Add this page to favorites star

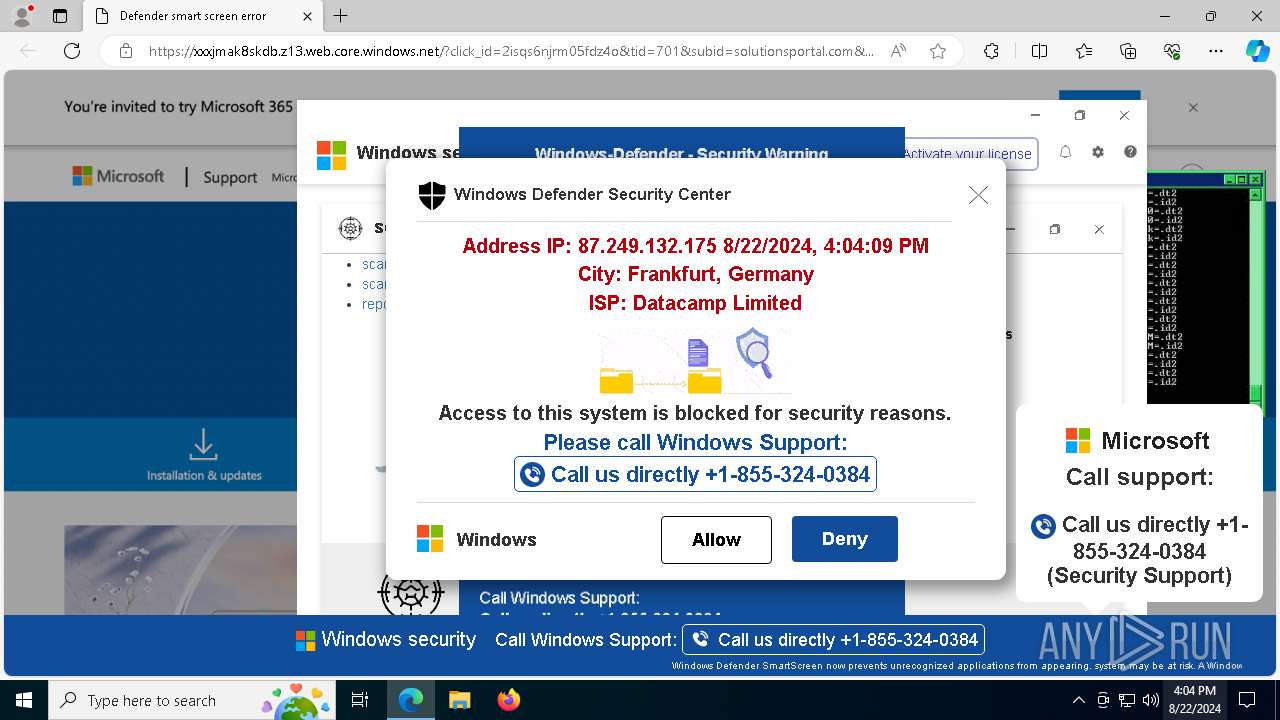click(x=938, y=51)
